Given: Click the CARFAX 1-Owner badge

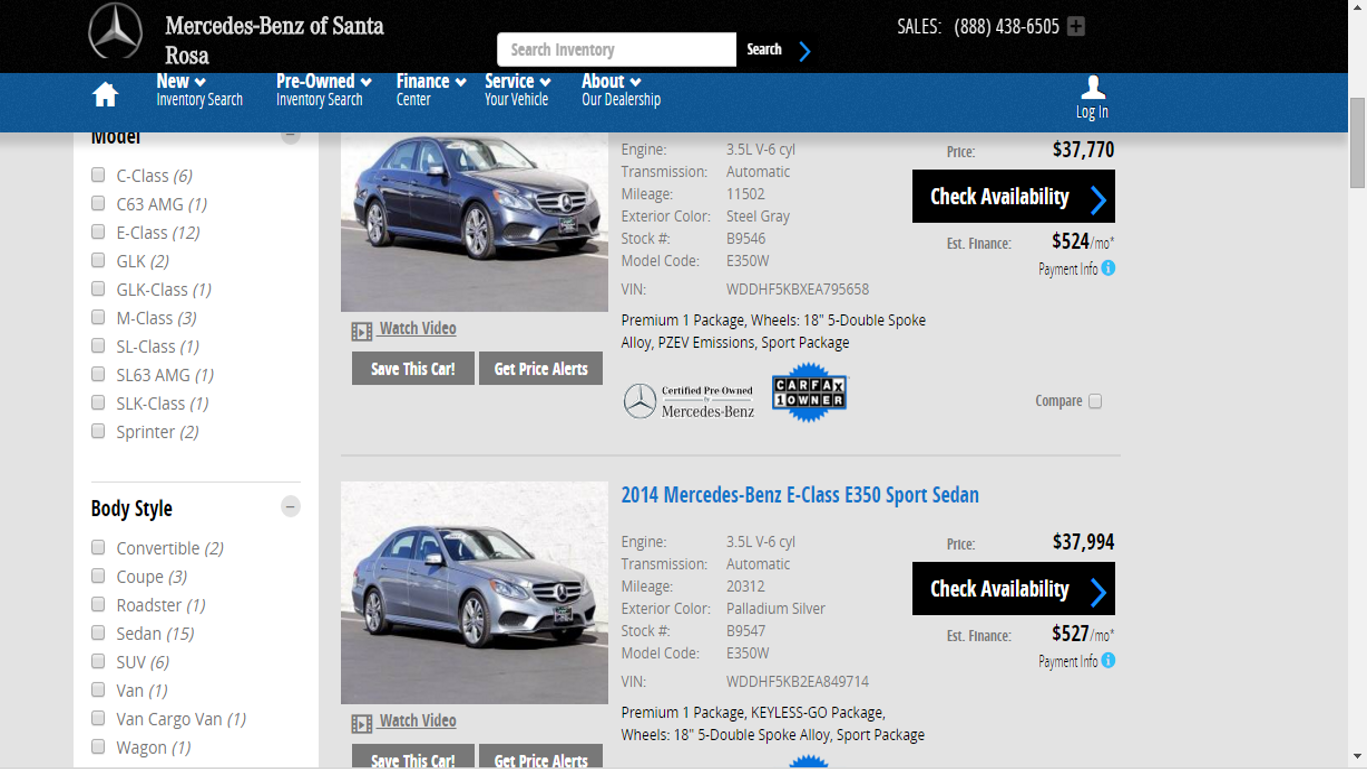Looking at the screenshot, I should (x=808, y=393).
